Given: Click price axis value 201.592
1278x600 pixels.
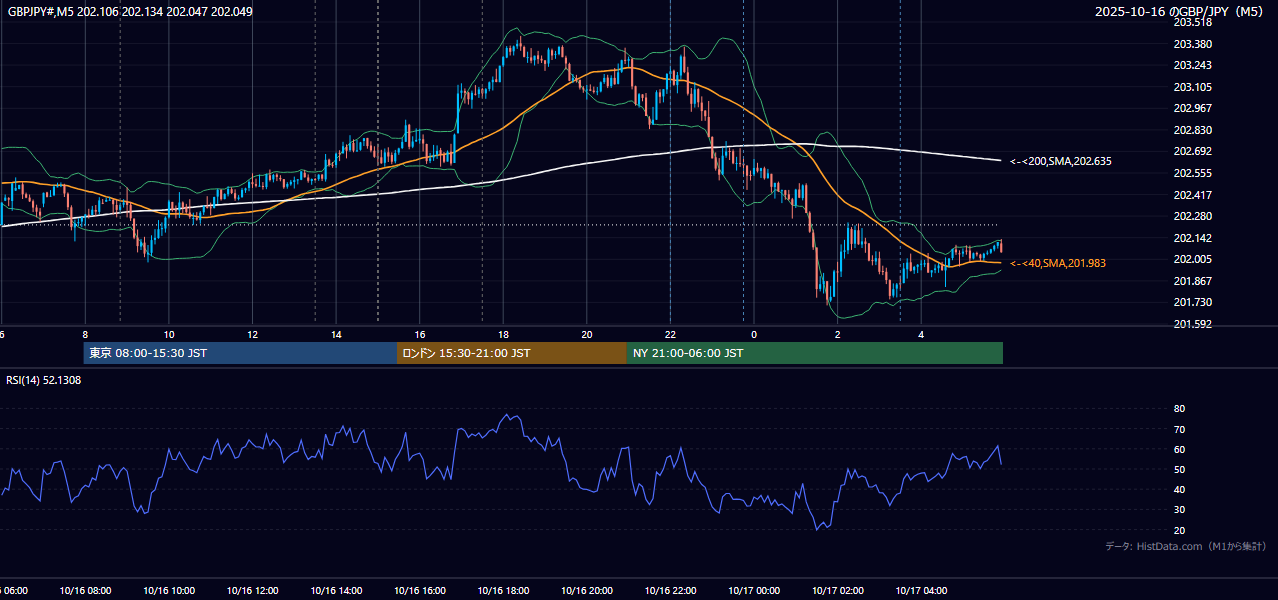Looking at the screenshot, I should click(1193, 324).
